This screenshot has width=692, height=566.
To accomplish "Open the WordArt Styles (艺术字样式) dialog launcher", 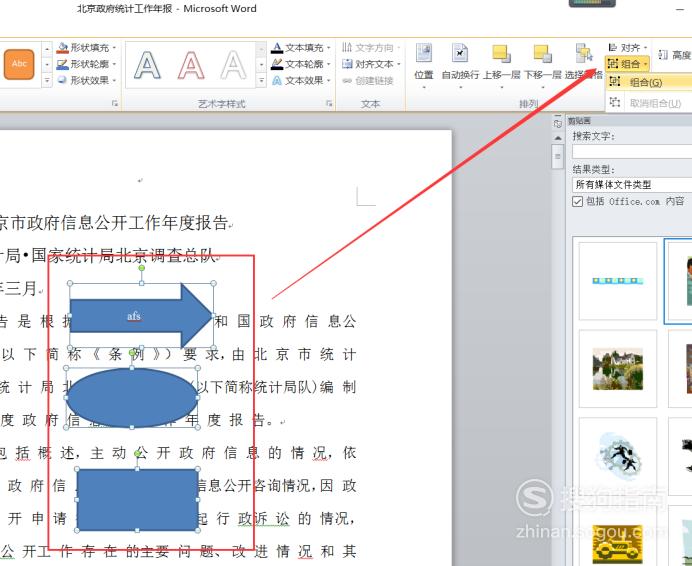I will pyautogui.click(x=329, y=103).
